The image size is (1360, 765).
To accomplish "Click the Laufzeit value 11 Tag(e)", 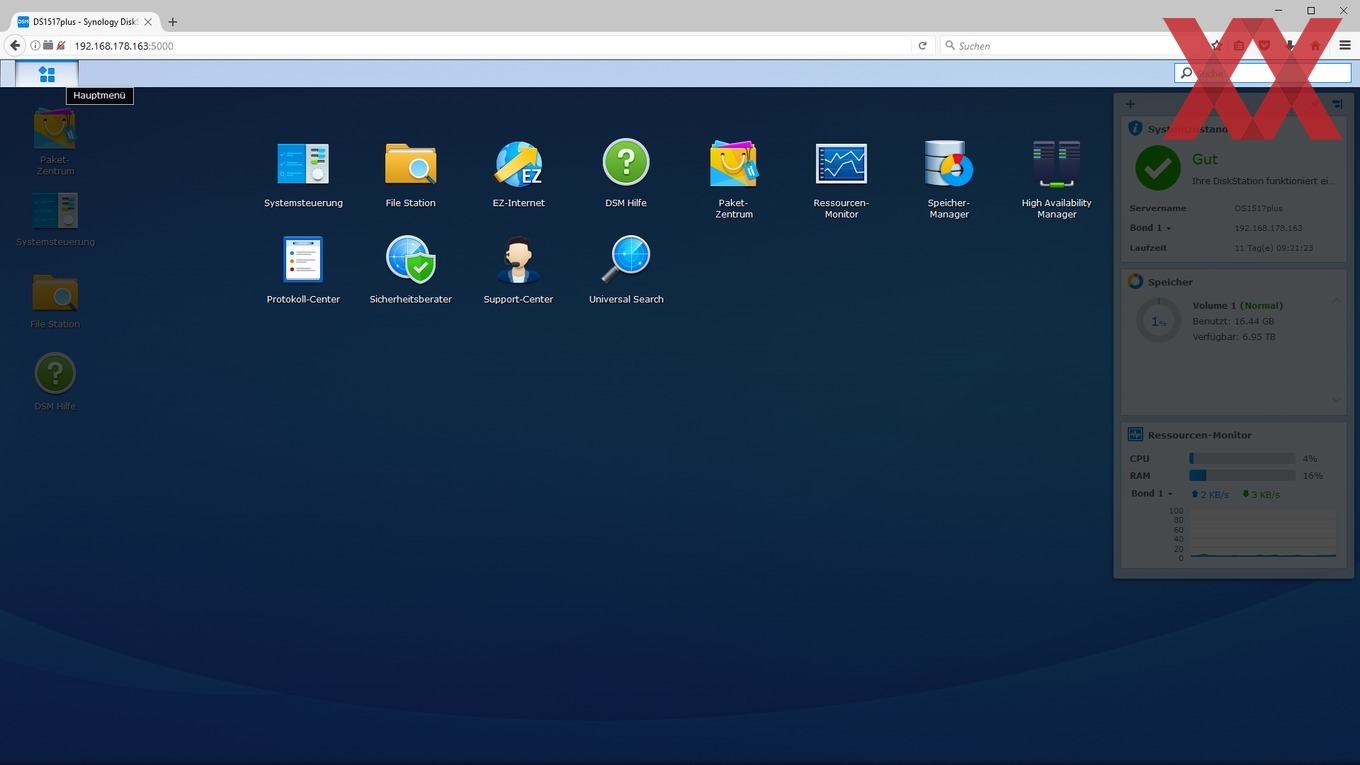I will tap(1274, 248).
